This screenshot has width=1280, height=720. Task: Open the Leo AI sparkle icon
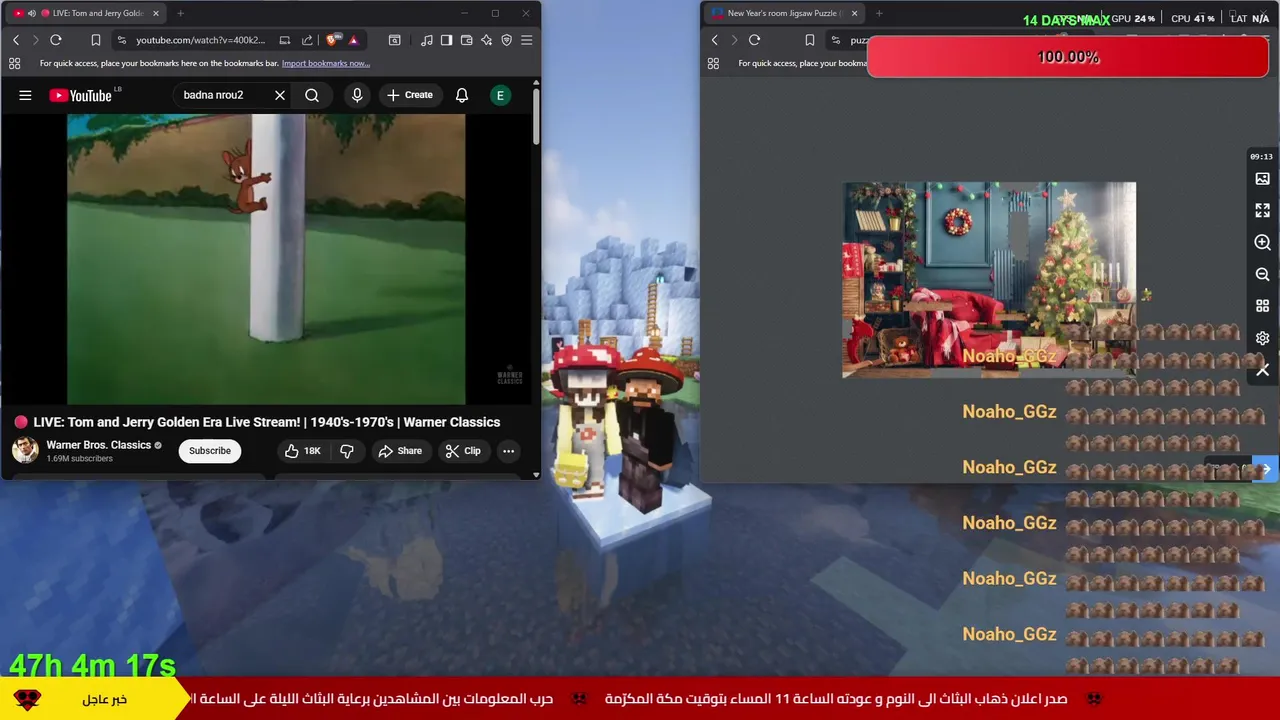coord(486,40)
